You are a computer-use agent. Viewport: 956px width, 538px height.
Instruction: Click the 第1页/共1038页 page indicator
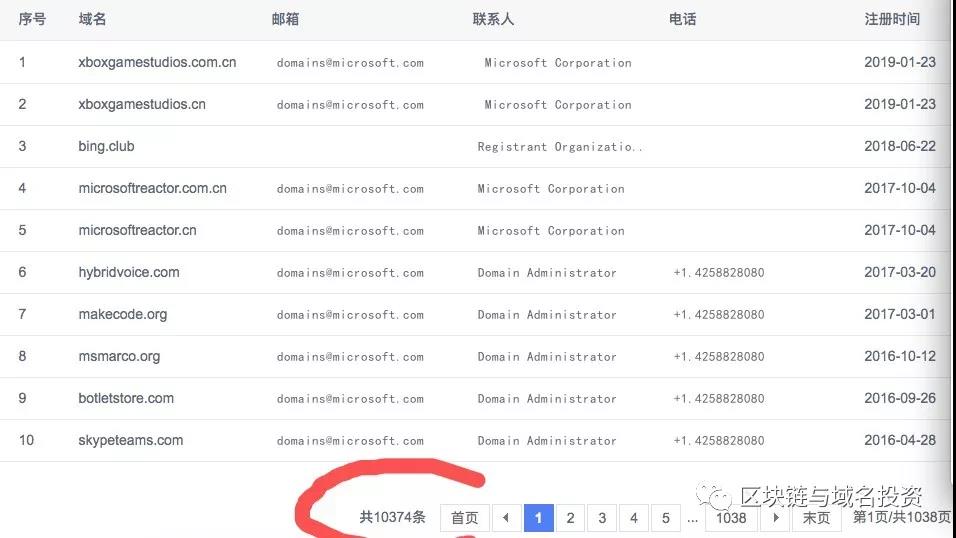click(x=902, y=517)
